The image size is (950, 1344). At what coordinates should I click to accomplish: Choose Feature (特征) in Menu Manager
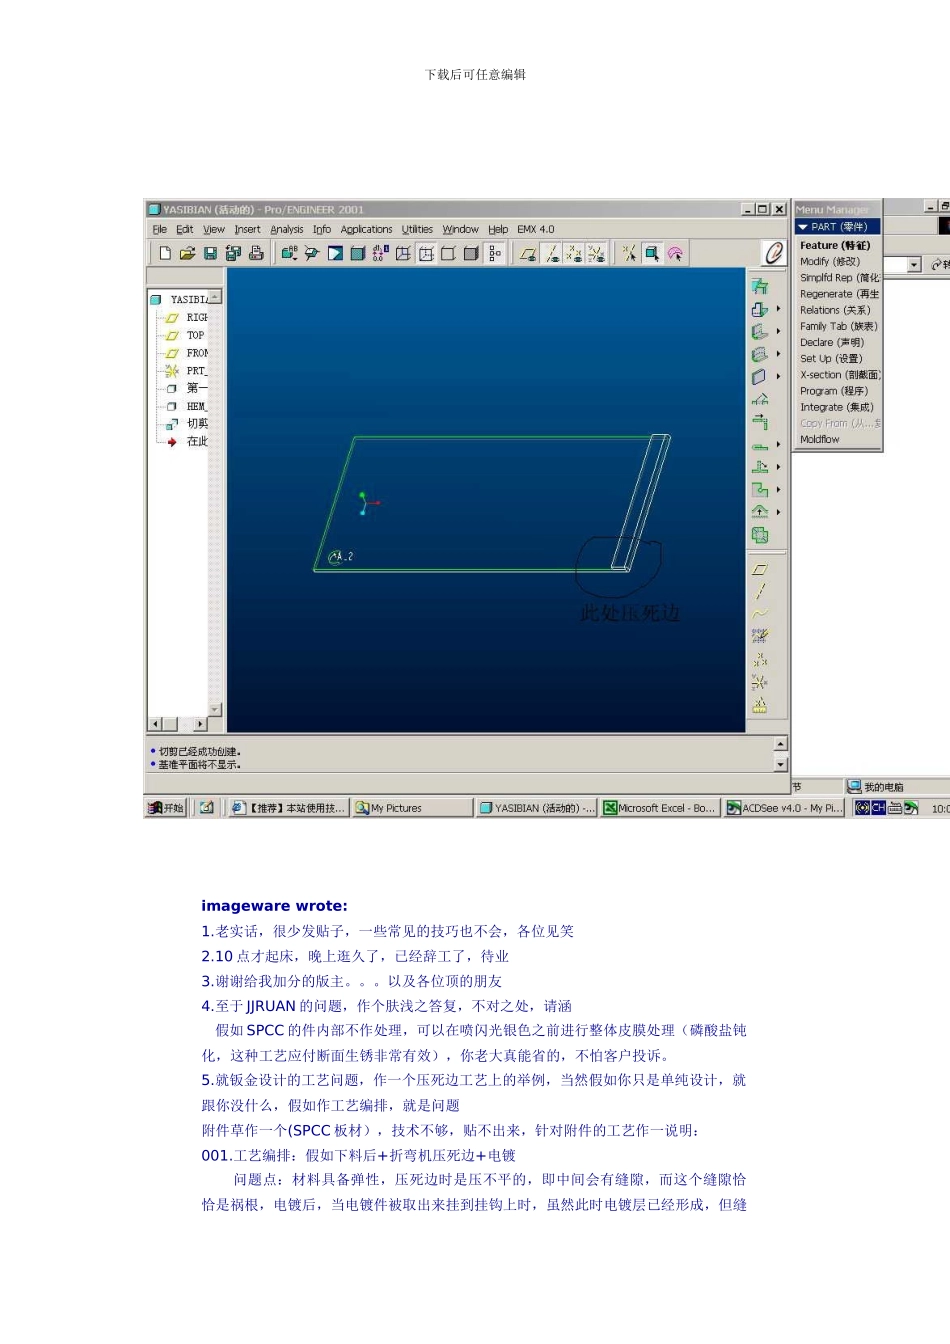click(x=836, y=245)
